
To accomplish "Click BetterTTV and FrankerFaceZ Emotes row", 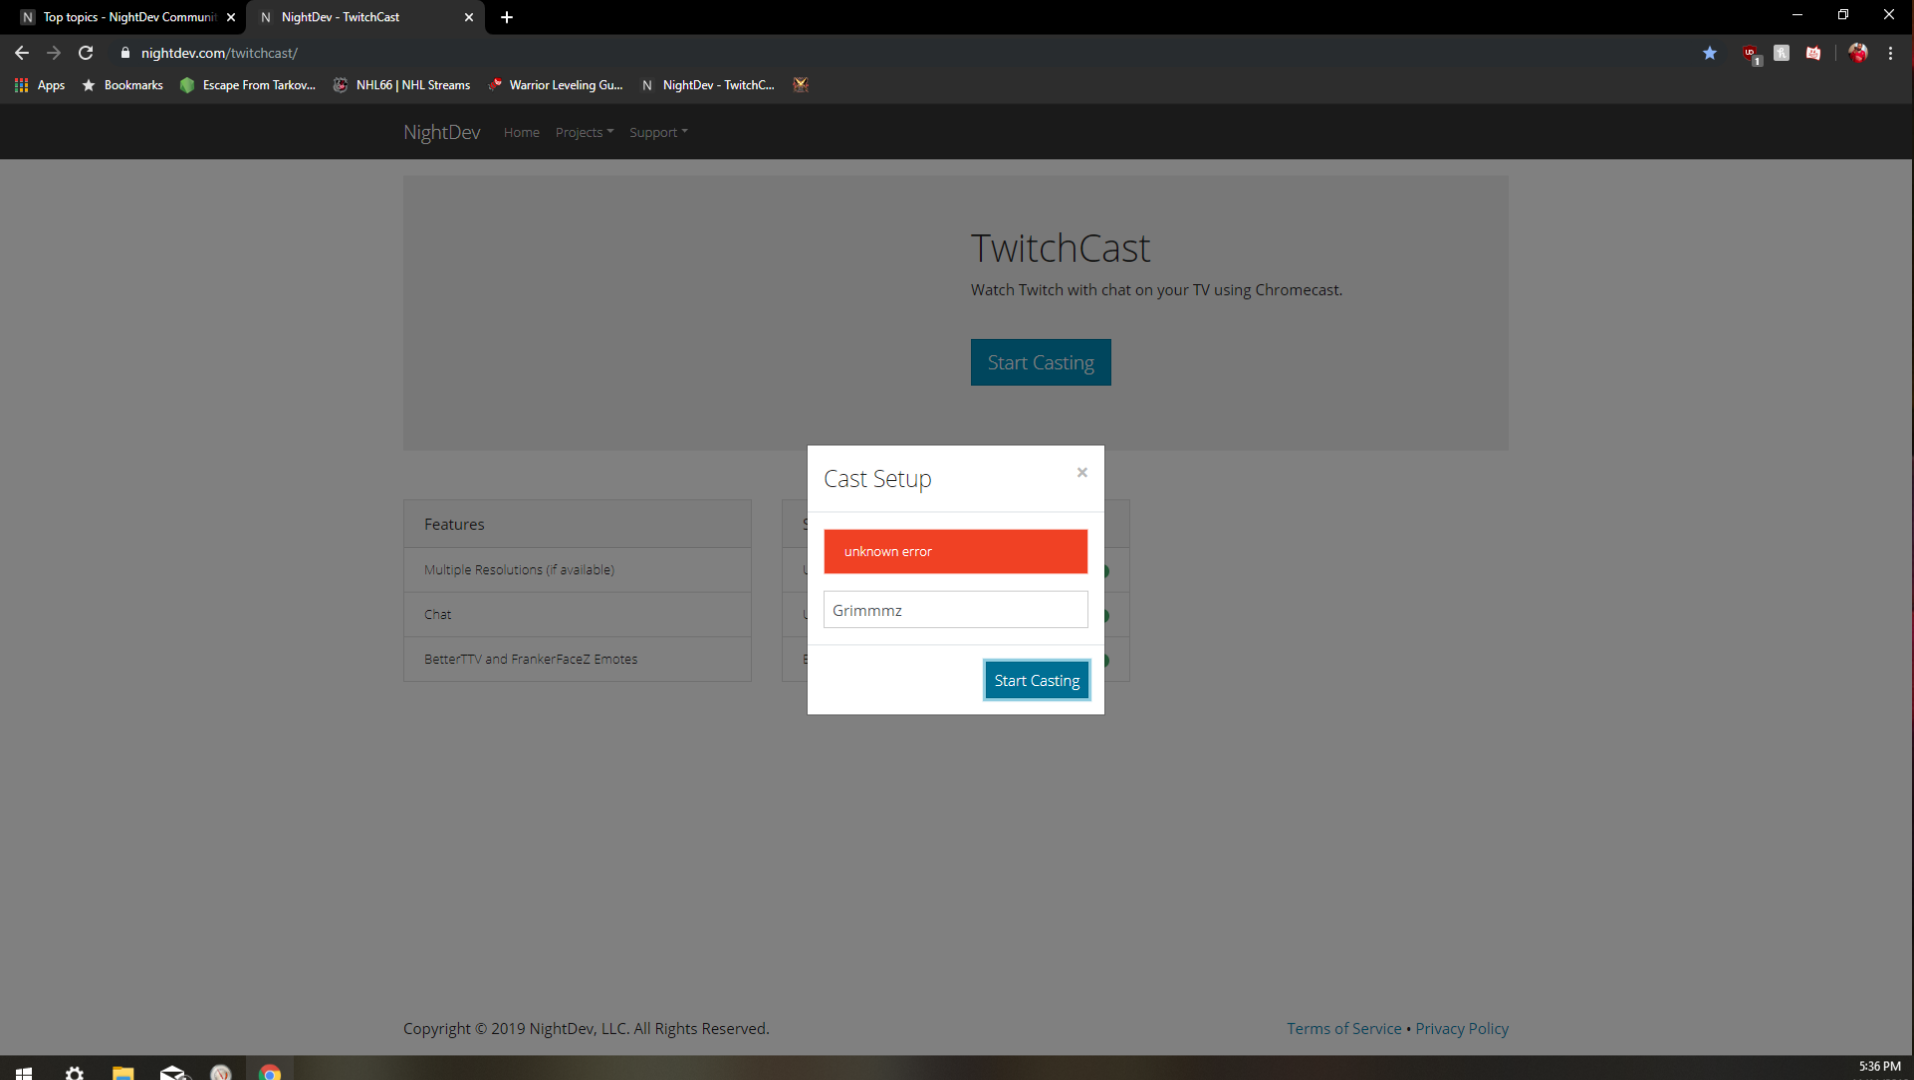I will click(577, 659).
